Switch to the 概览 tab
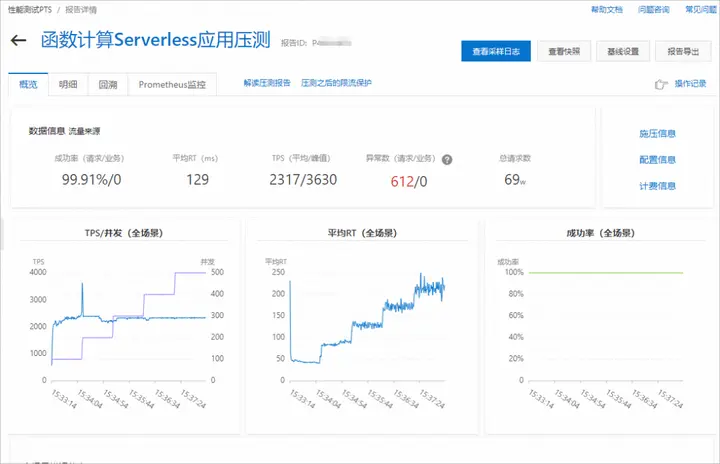Screen dimensions: 720x464 coord(28,85)
